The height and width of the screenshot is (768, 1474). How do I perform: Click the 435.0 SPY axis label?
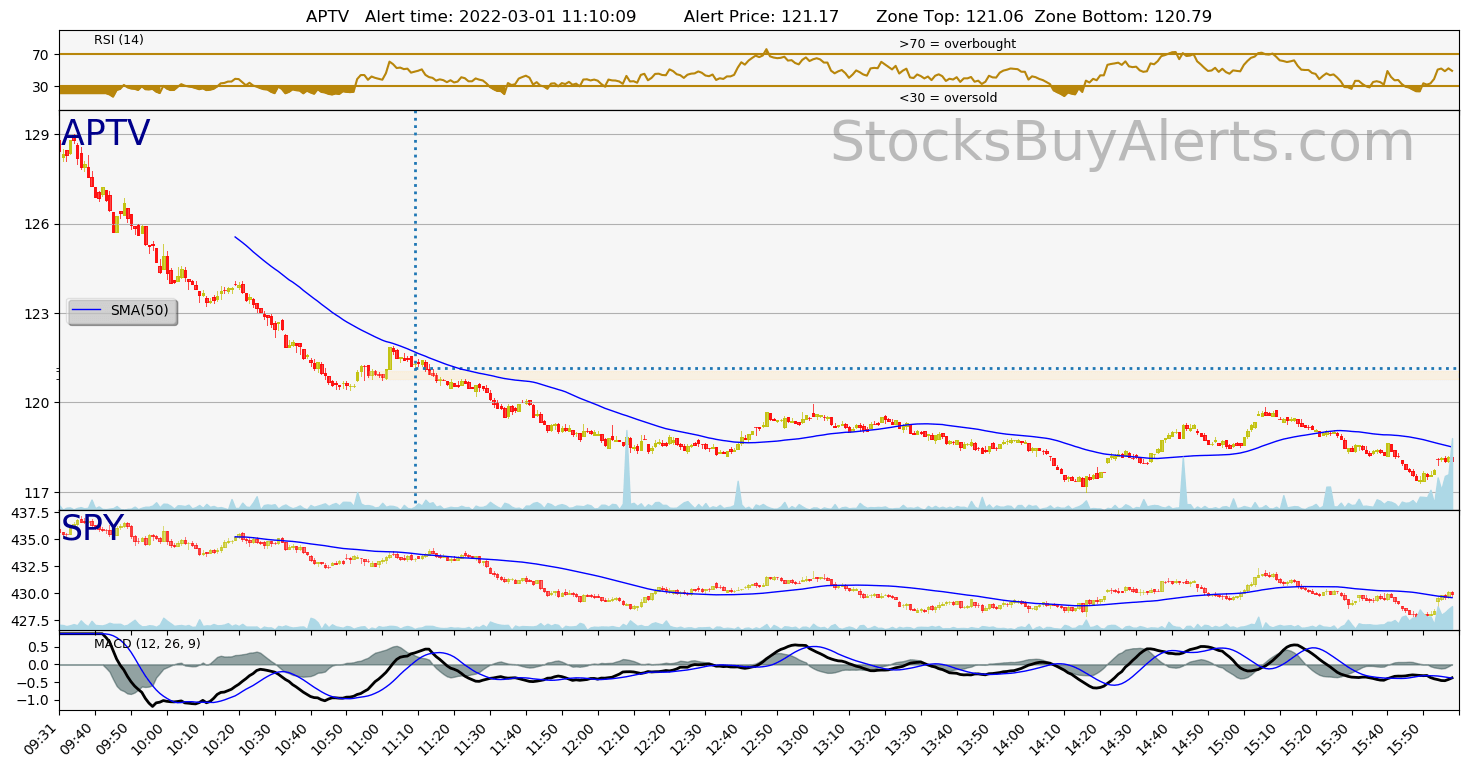[x=32, y=540]
